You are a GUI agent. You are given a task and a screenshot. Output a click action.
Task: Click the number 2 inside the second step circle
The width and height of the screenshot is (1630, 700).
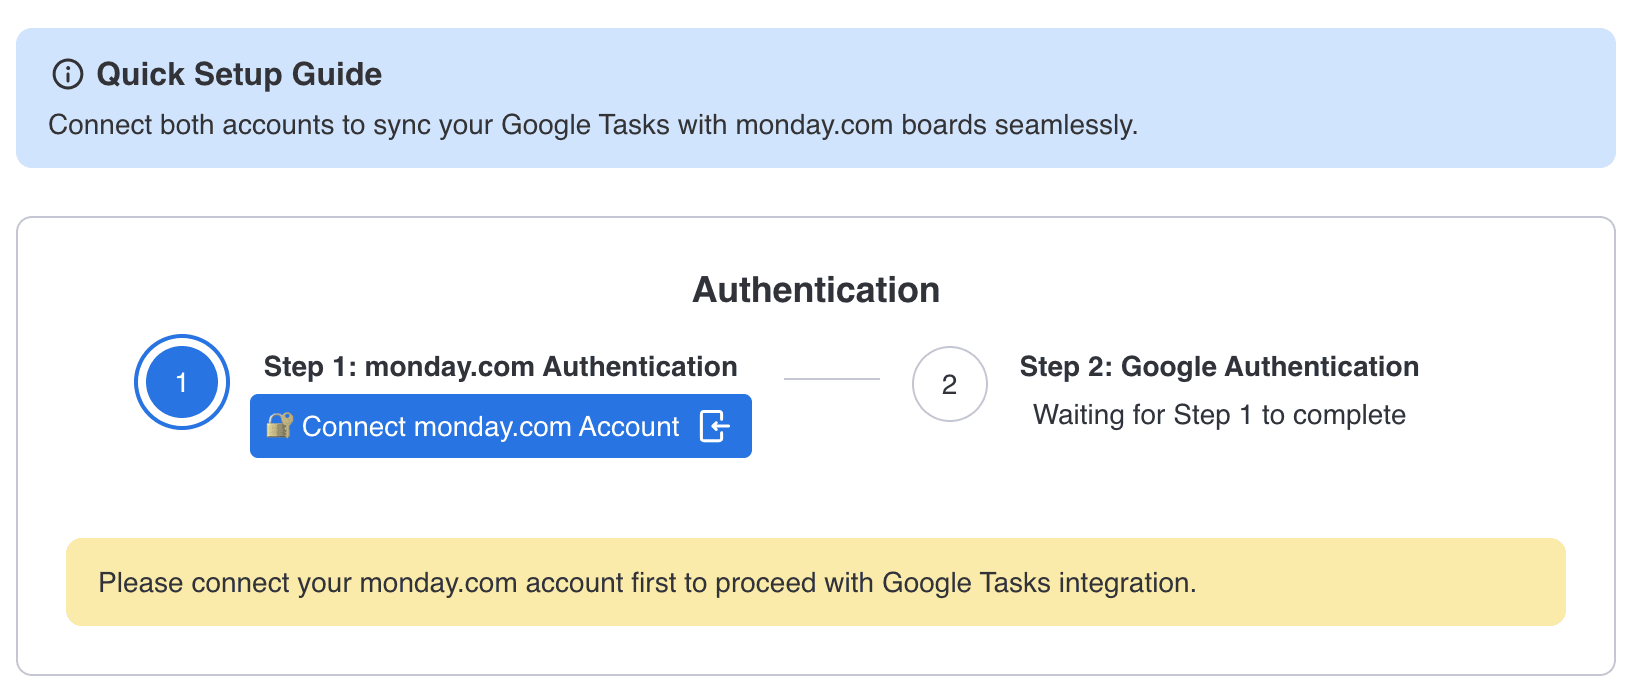(x=950, y=385)
